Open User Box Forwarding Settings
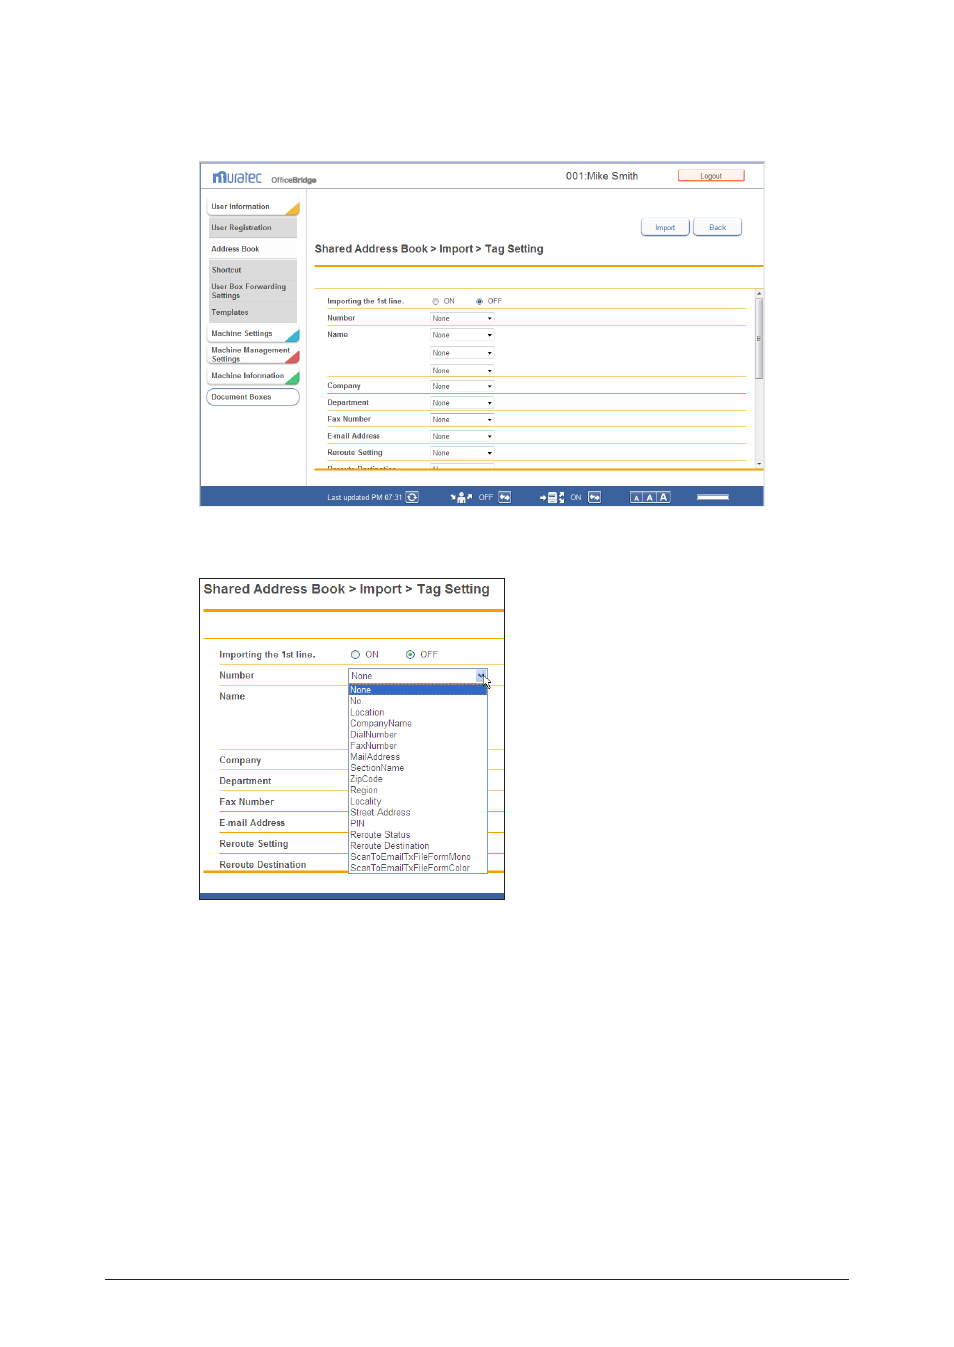954x1347 pixels. pos(252,291)
